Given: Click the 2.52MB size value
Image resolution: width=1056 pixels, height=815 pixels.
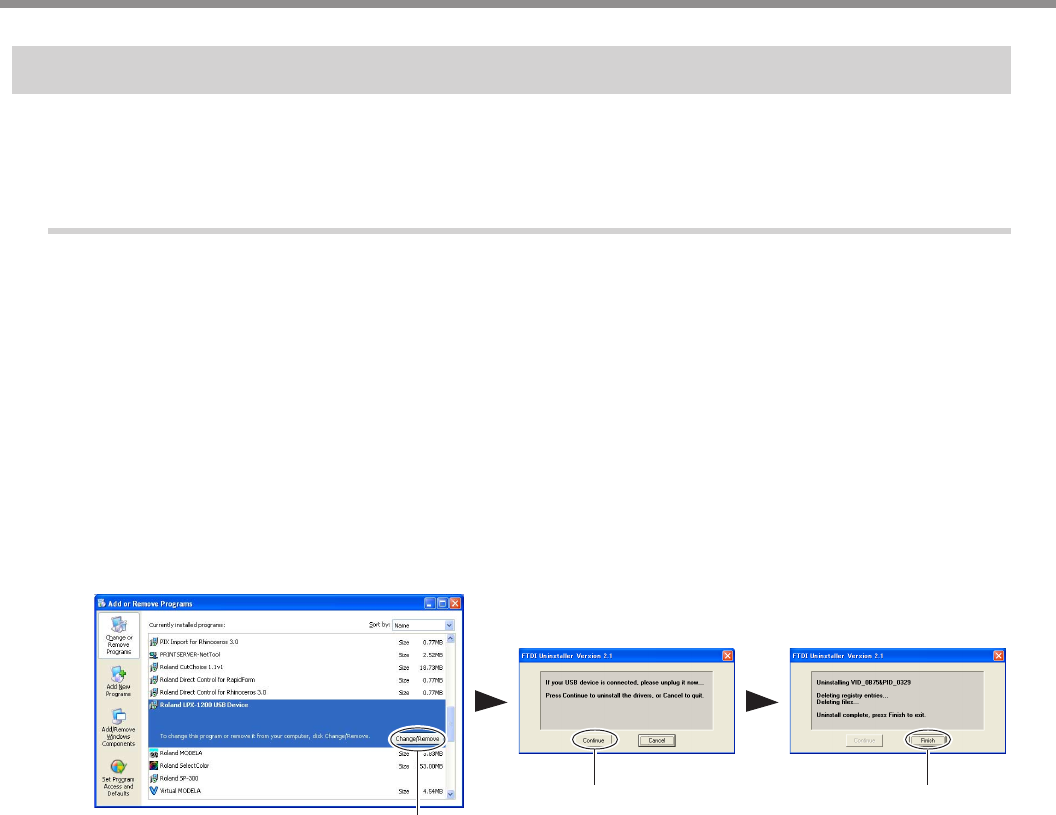Looking at the screenshot, I should [432, 655].
